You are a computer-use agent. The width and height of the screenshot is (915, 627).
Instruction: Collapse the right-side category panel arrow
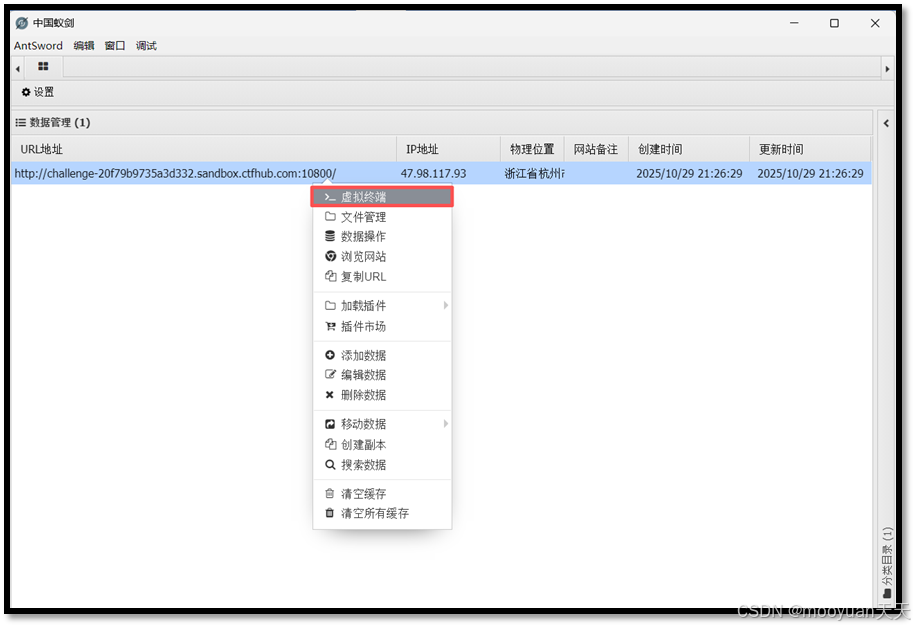coord(886,123)
